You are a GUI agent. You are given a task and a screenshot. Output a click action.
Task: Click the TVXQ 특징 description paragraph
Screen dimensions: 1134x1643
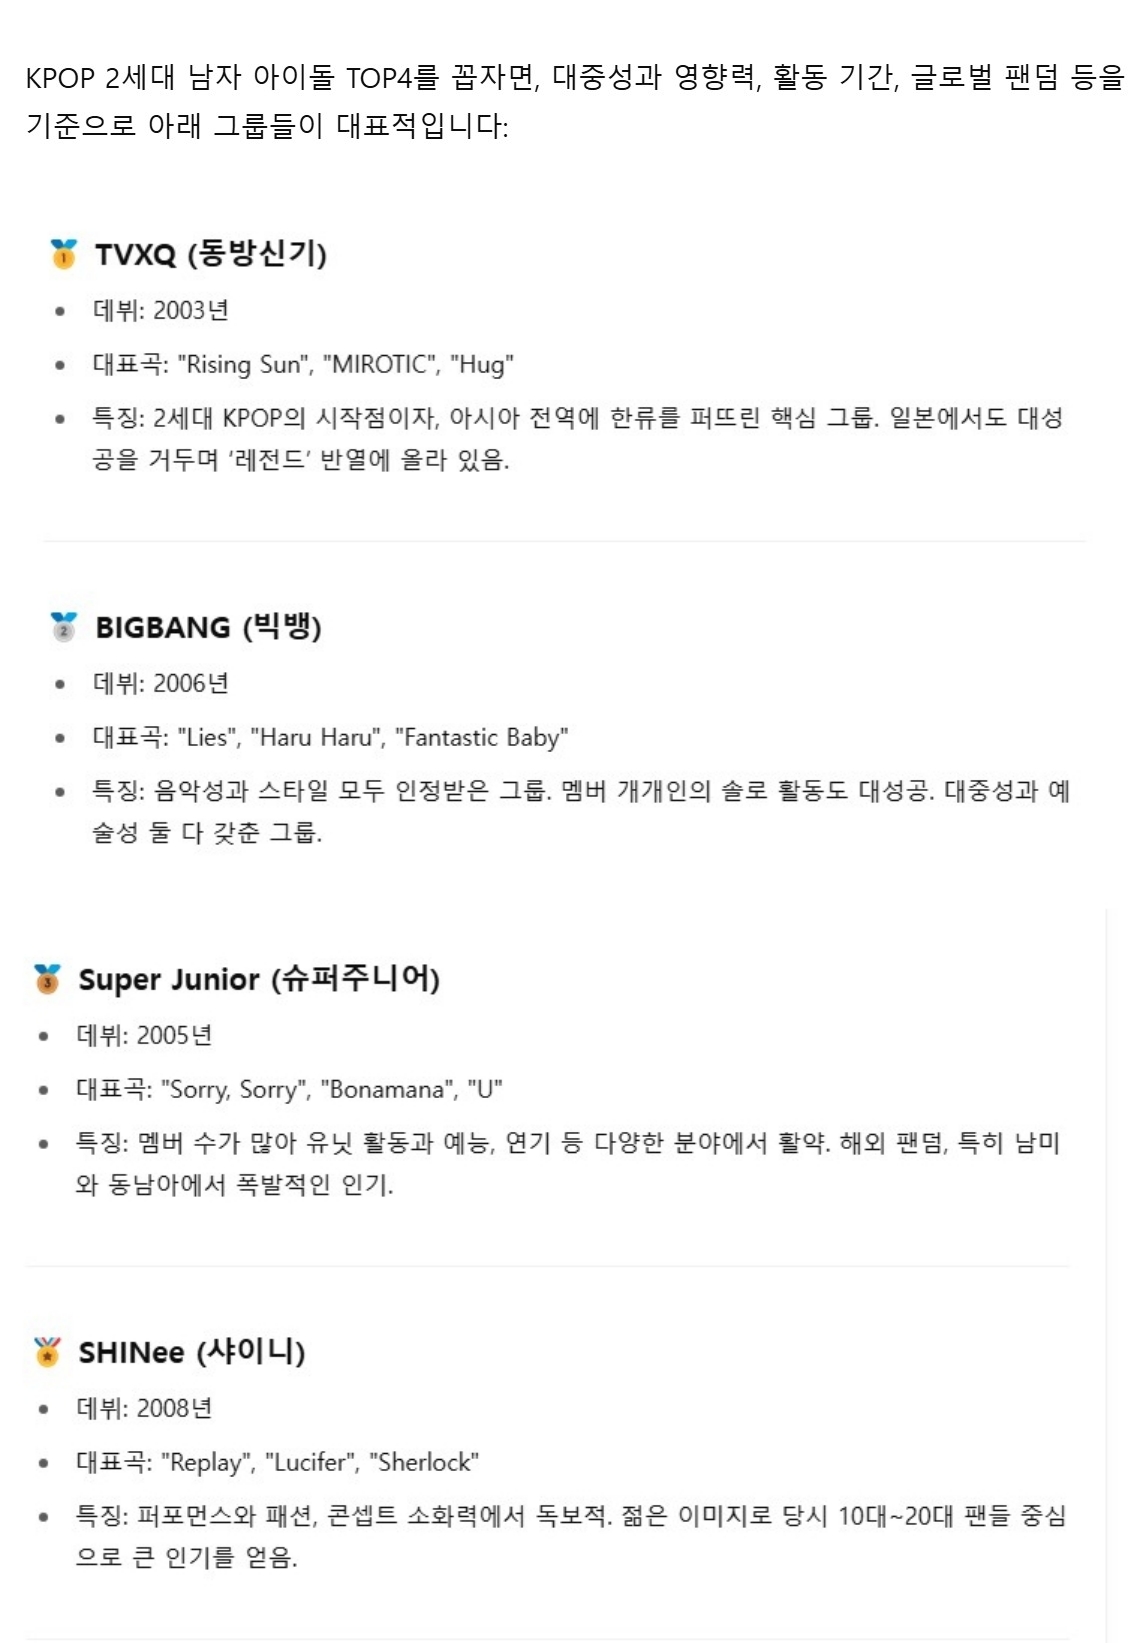point(577,439)
